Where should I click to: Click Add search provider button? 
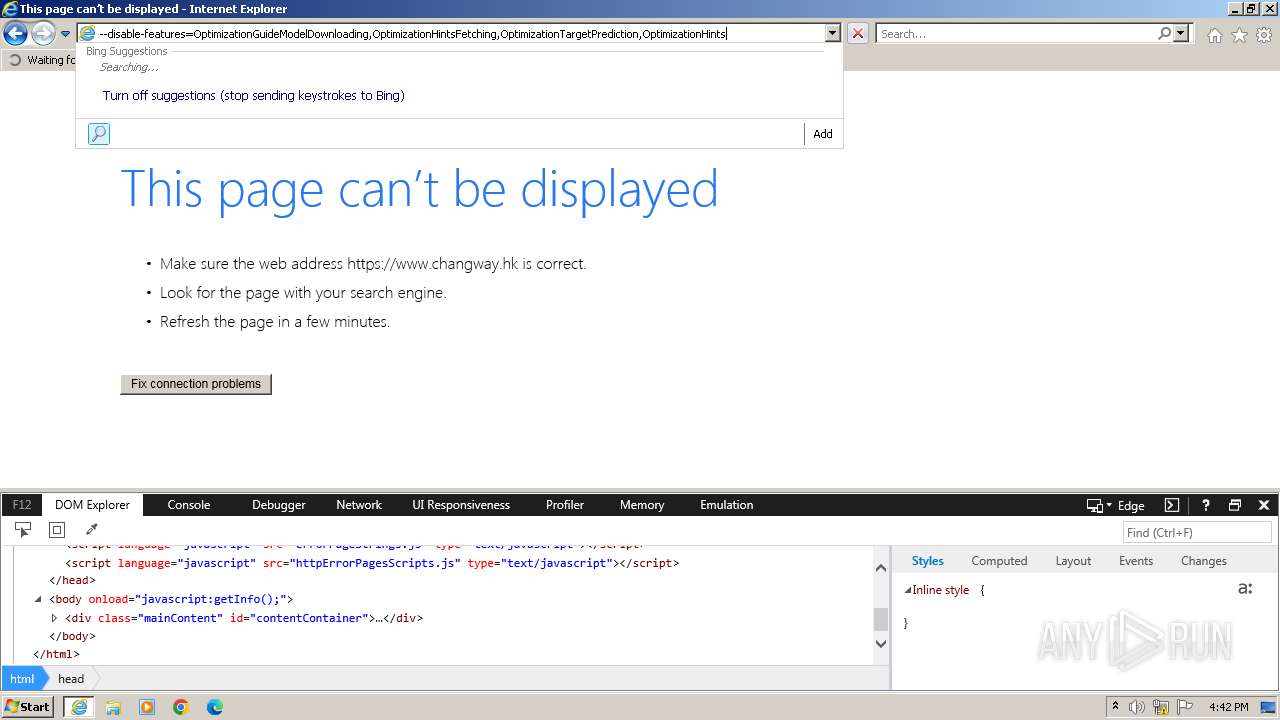tap(823, 134)
